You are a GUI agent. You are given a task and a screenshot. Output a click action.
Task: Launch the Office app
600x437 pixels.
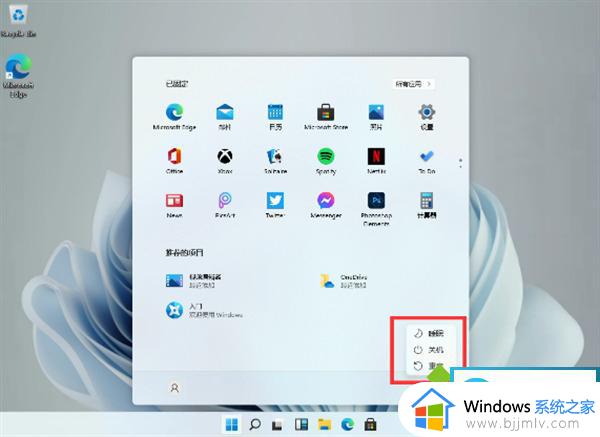point(174,161)
